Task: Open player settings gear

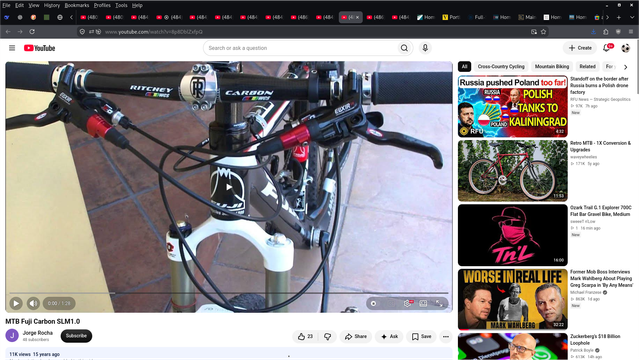Action: coord(407,303)
